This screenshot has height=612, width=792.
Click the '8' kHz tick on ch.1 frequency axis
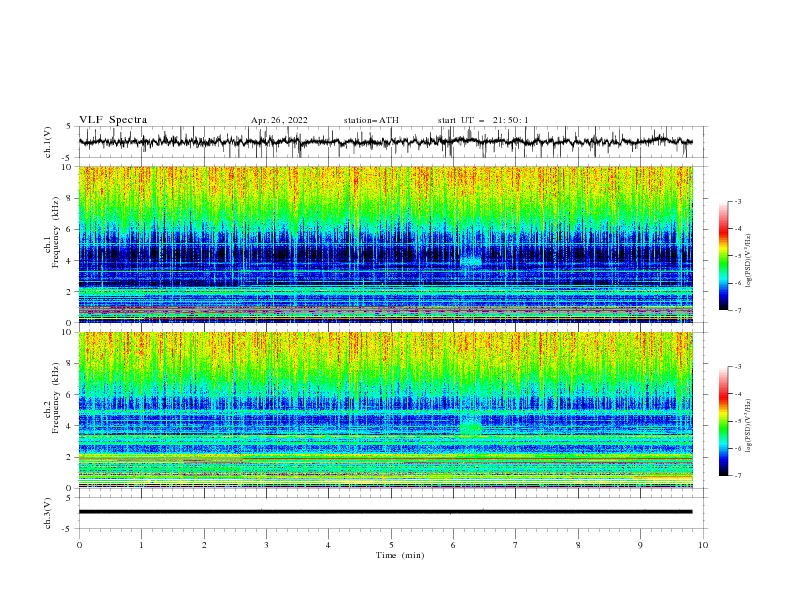[70, 198]
